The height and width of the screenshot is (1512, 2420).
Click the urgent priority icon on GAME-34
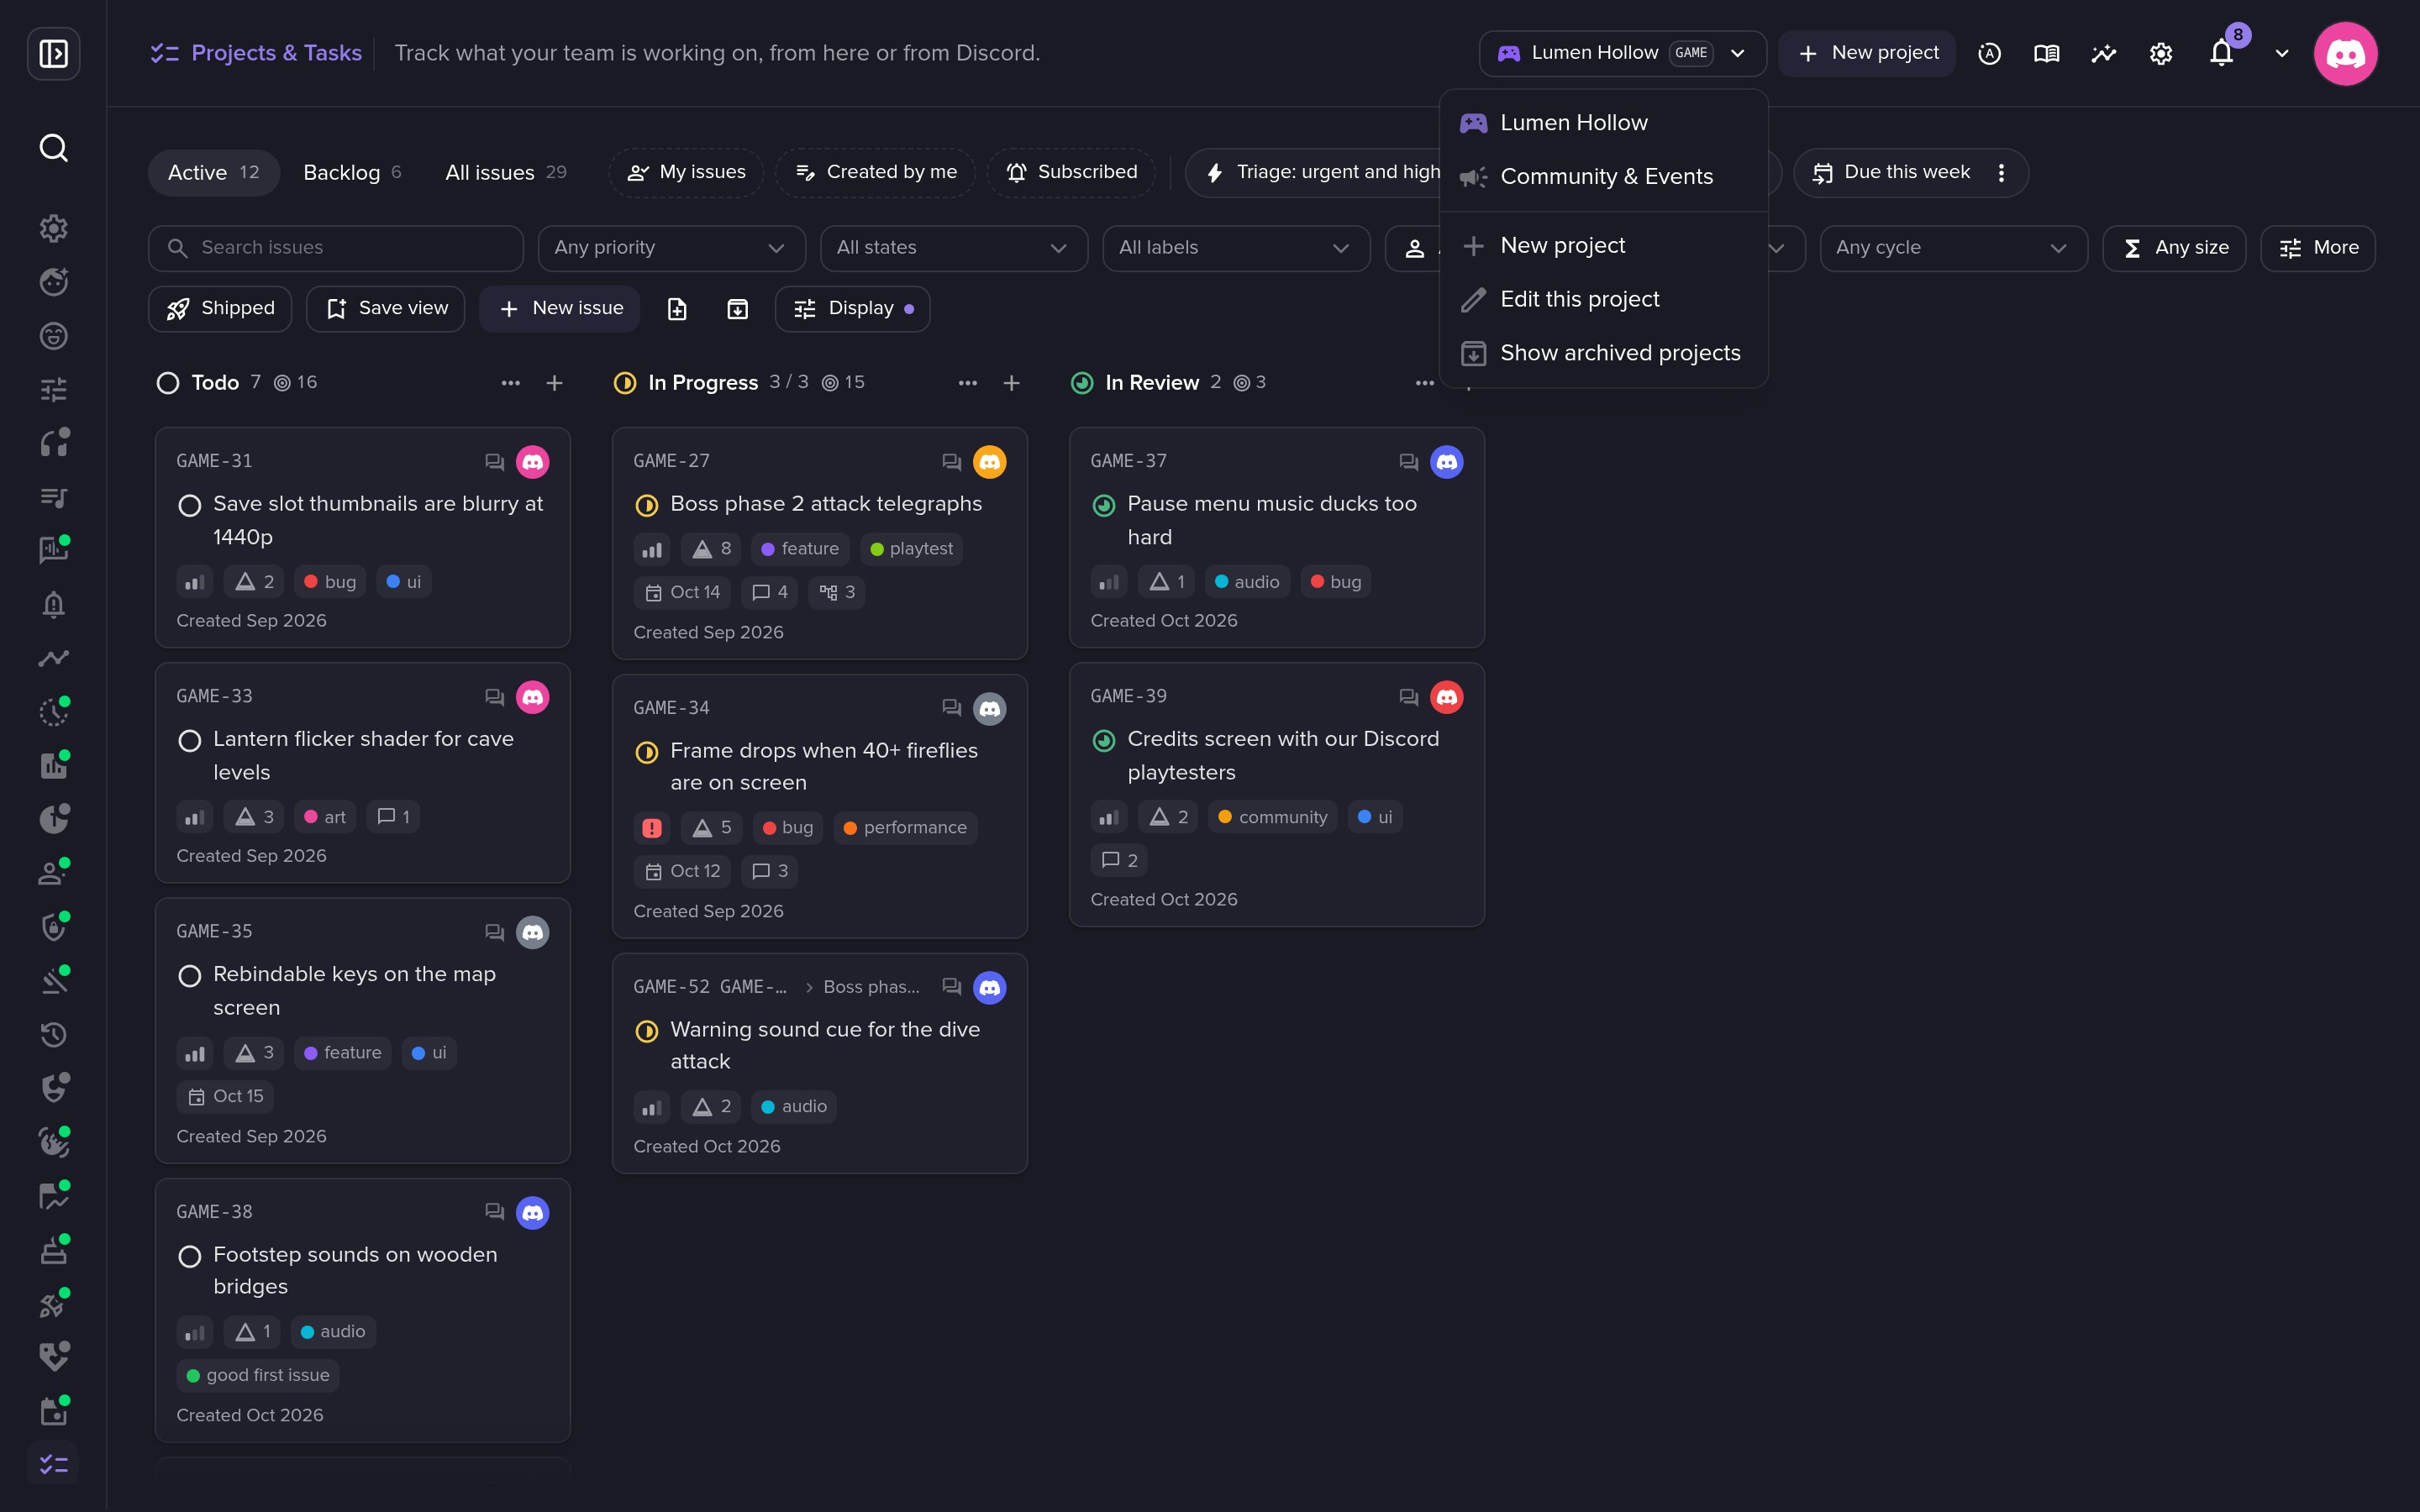[652, 828]
